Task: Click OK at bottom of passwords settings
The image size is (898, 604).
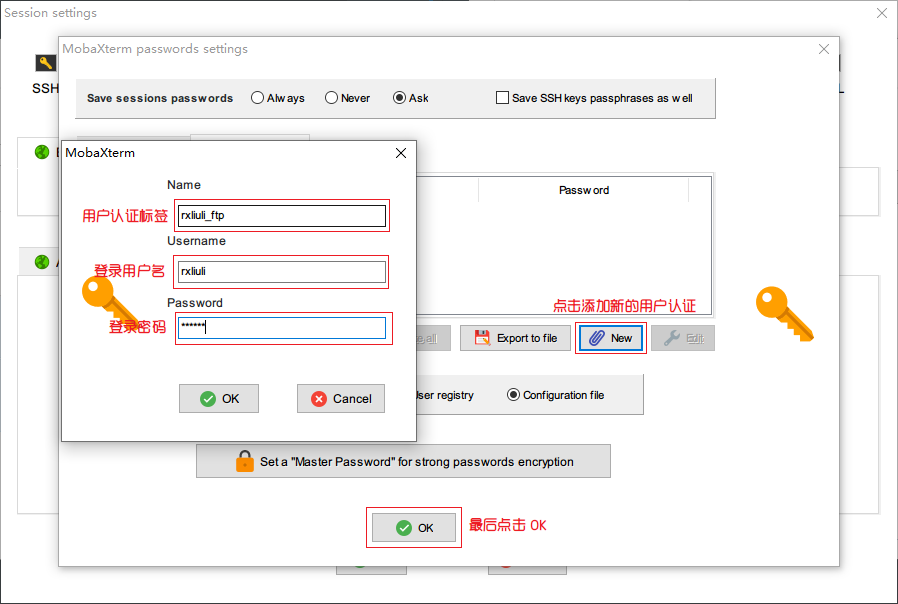Action: 414,528
